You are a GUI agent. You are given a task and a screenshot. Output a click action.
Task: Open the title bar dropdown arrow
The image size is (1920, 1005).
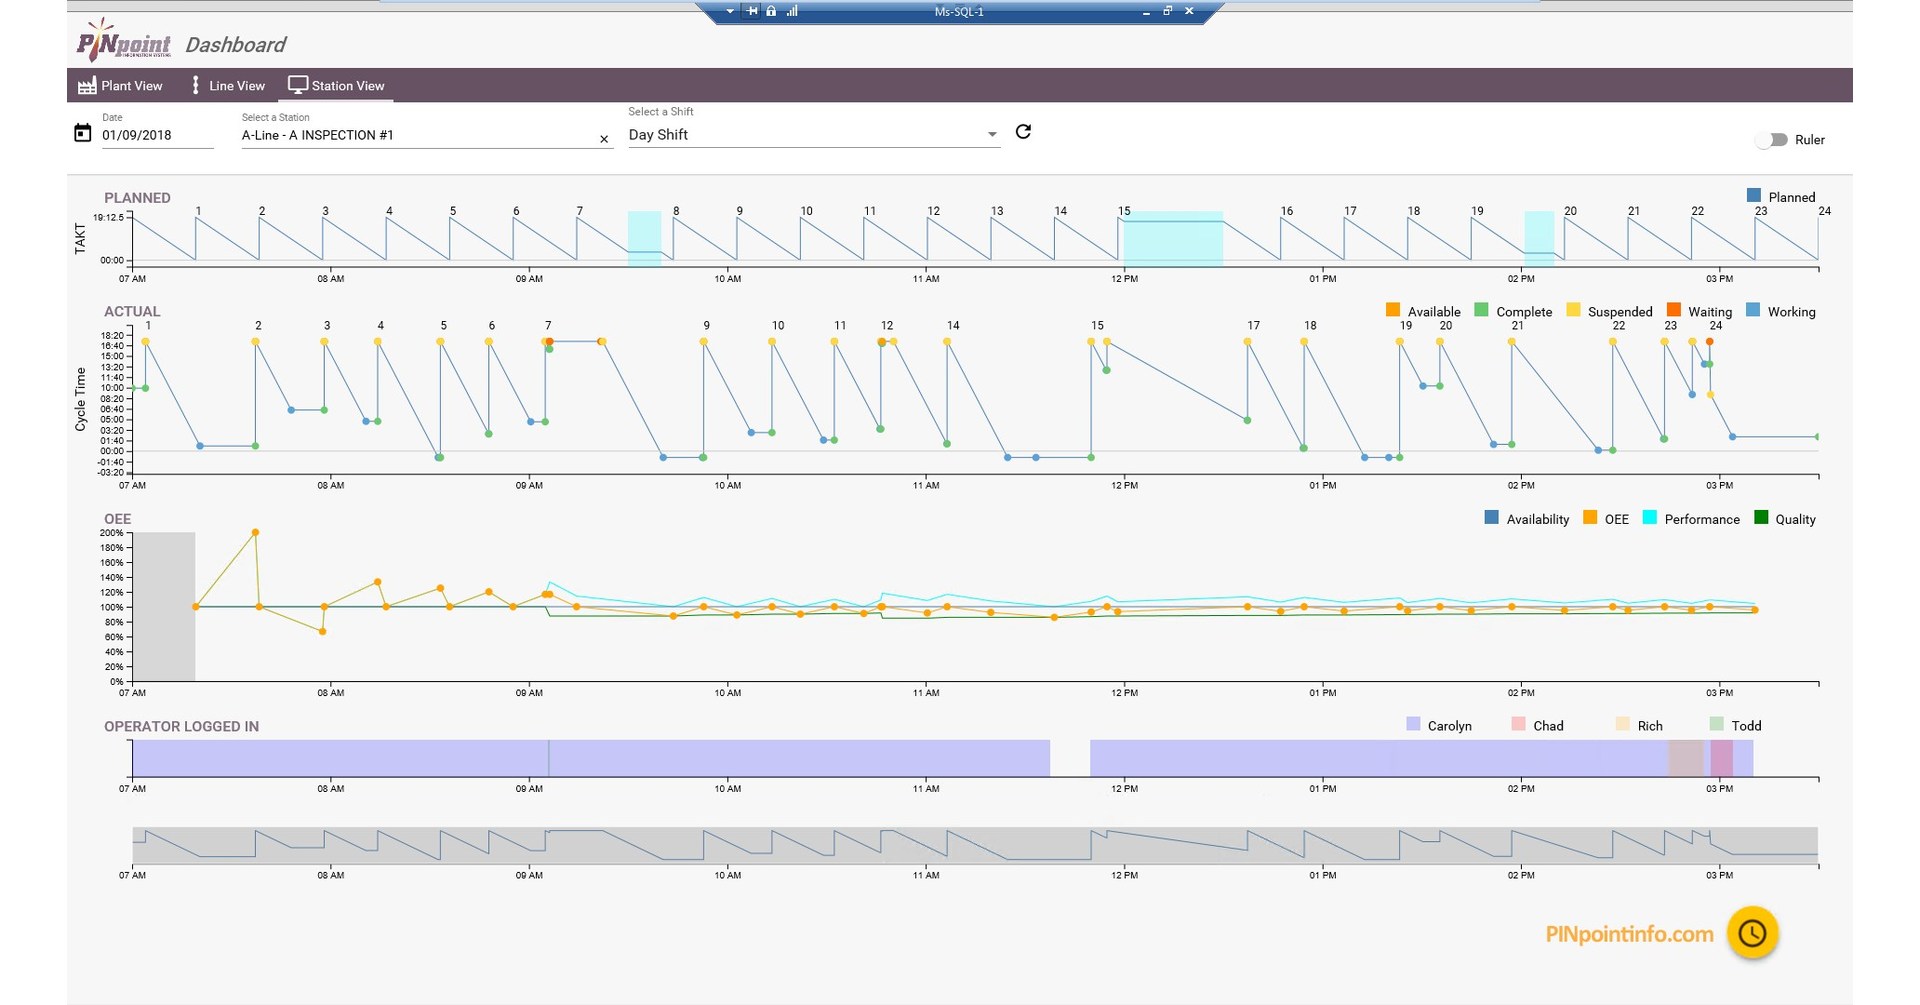730,11
